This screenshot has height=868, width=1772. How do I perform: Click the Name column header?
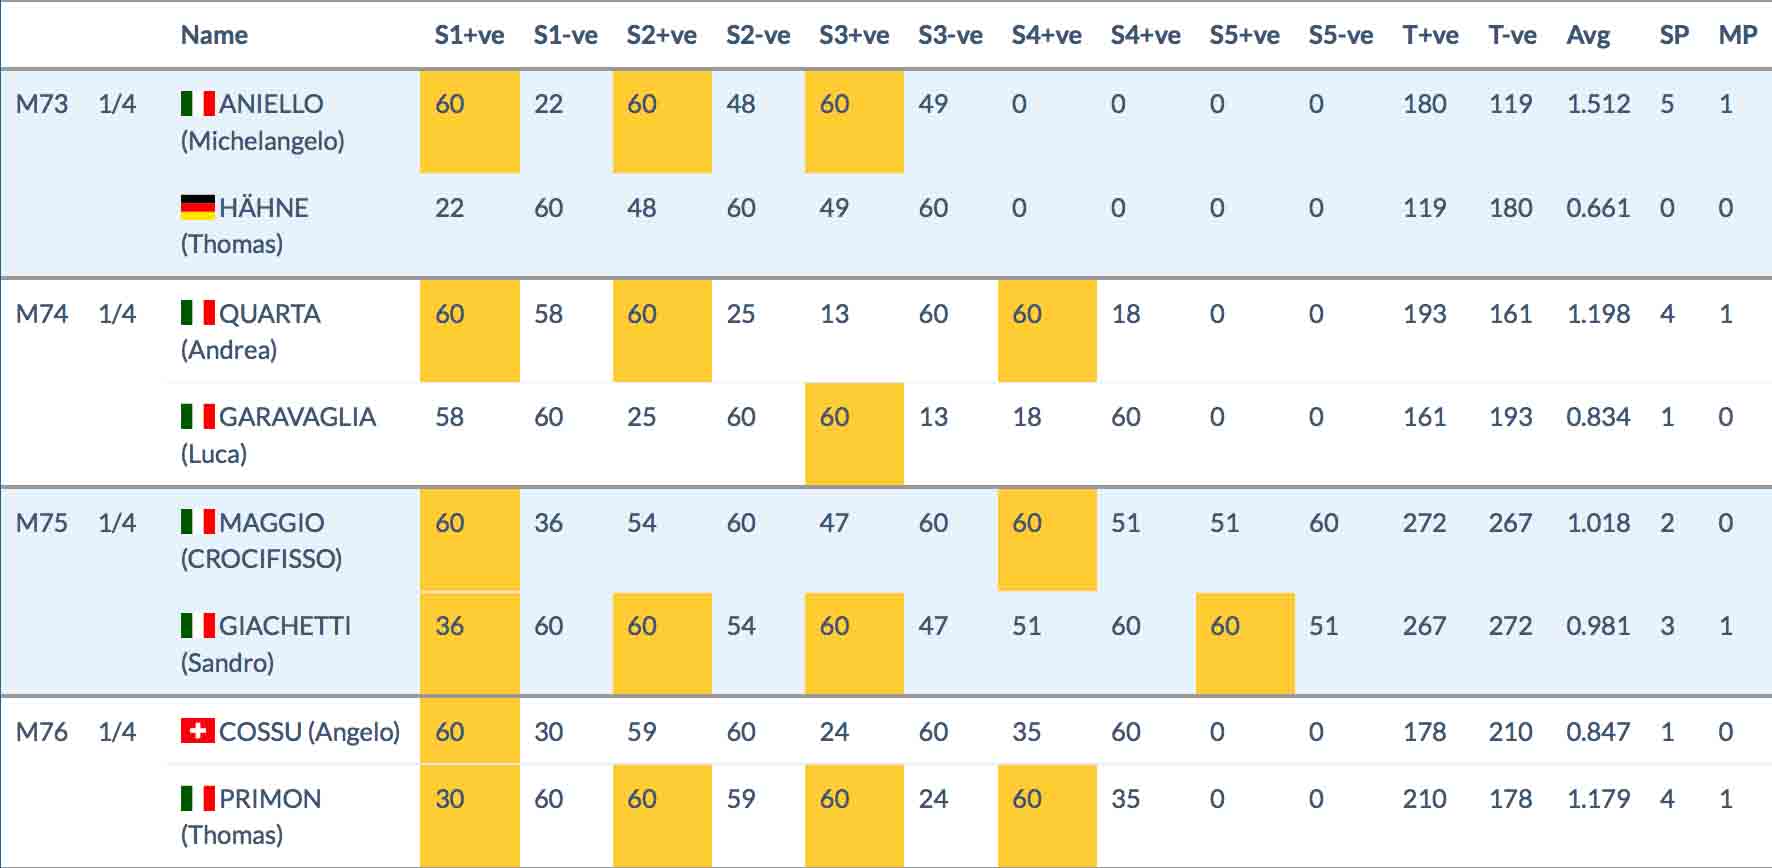click(214, 35)
